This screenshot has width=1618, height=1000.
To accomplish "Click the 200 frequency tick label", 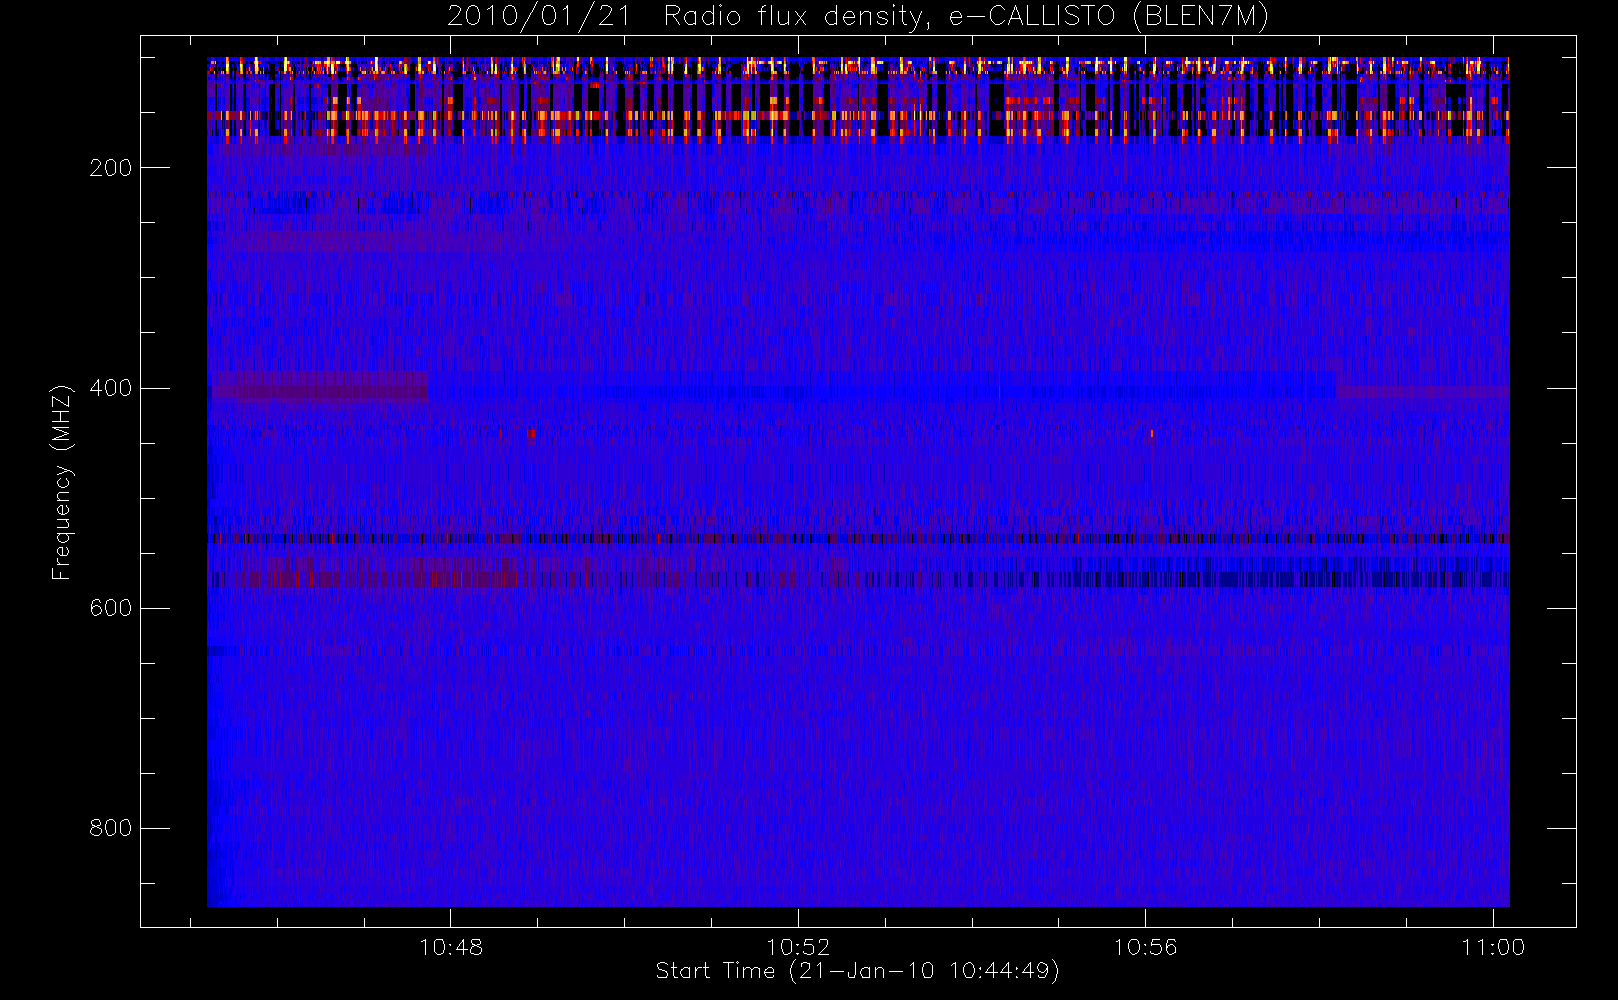I will coord(111,168).
